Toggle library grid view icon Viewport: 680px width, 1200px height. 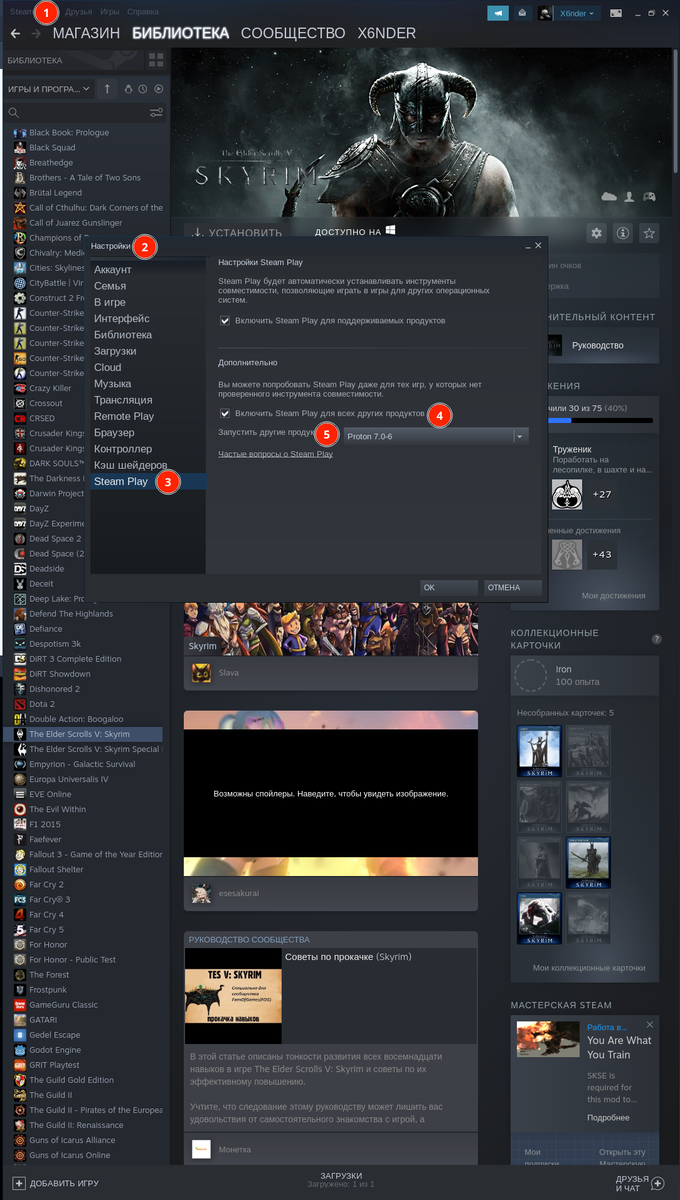pyautogui.click(x=156, y=60)
